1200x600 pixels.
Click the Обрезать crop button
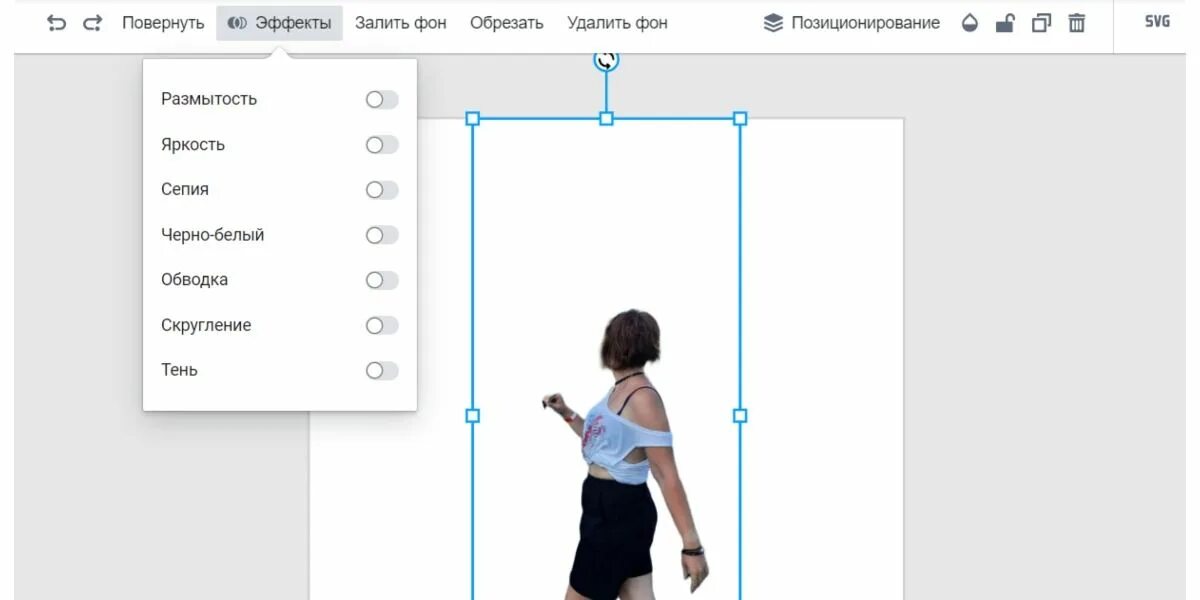[507, 23]
